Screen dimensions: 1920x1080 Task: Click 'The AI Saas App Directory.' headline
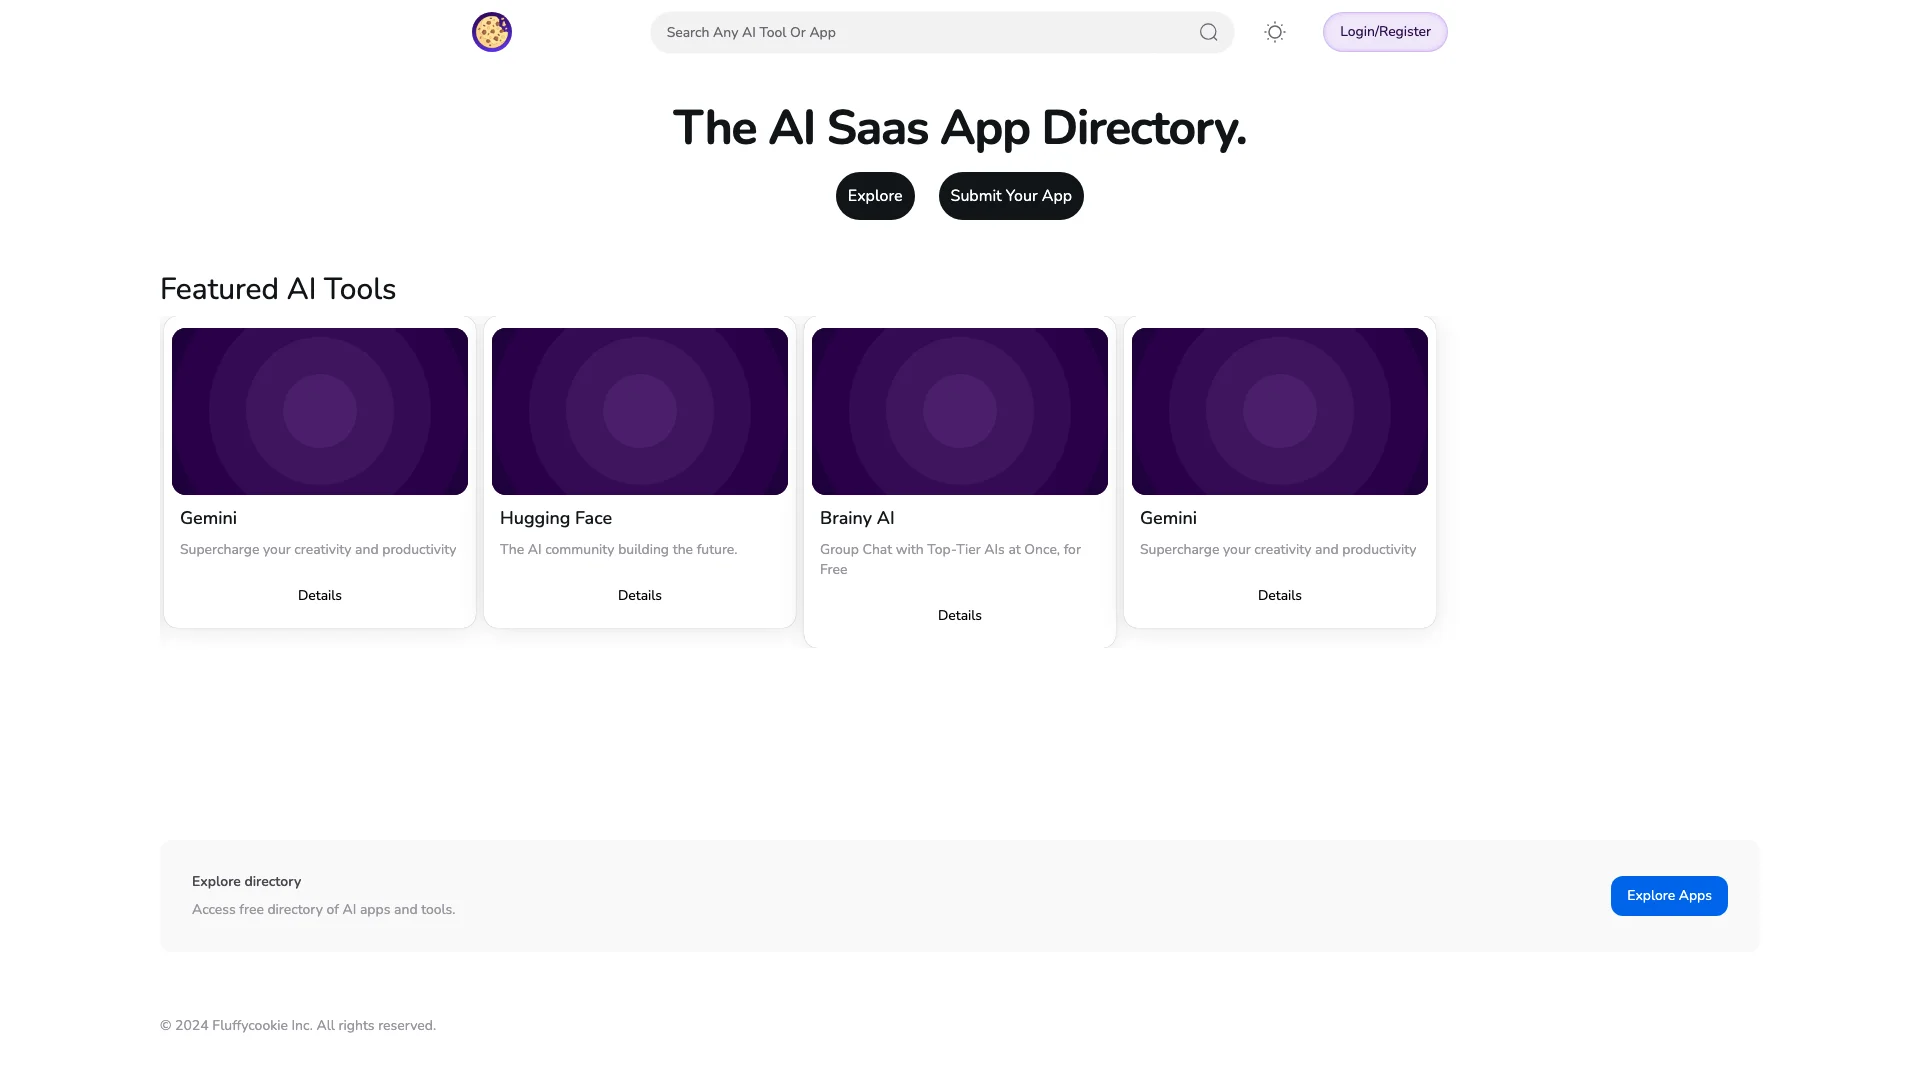(960, 128)
